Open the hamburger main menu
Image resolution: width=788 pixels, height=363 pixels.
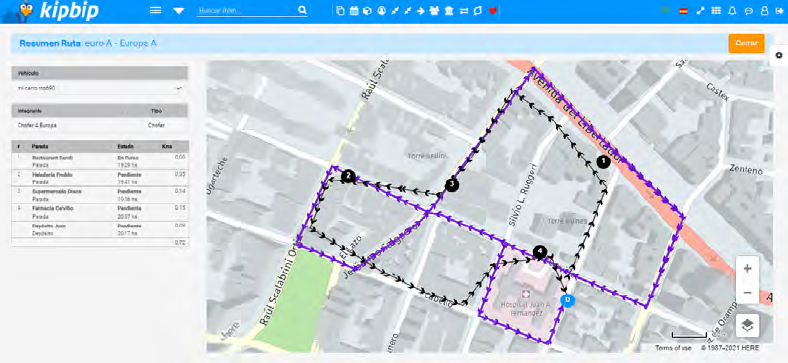coord(156,10)
